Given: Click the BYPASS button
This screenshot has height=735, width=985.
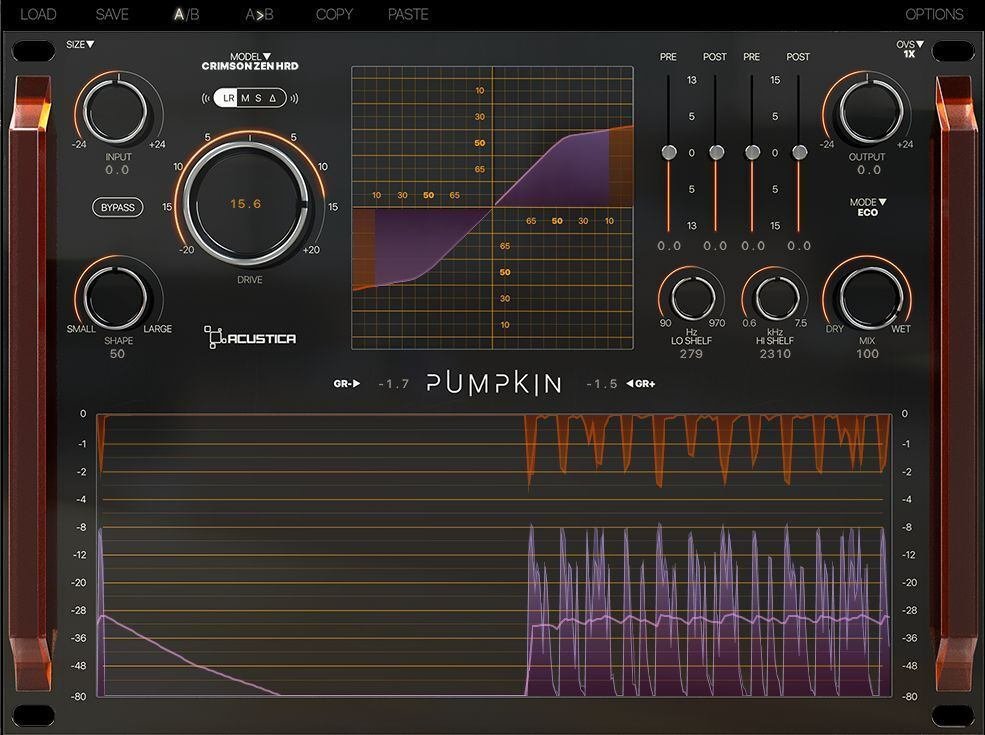Looking at the screenshot, I should coord(117,207).
